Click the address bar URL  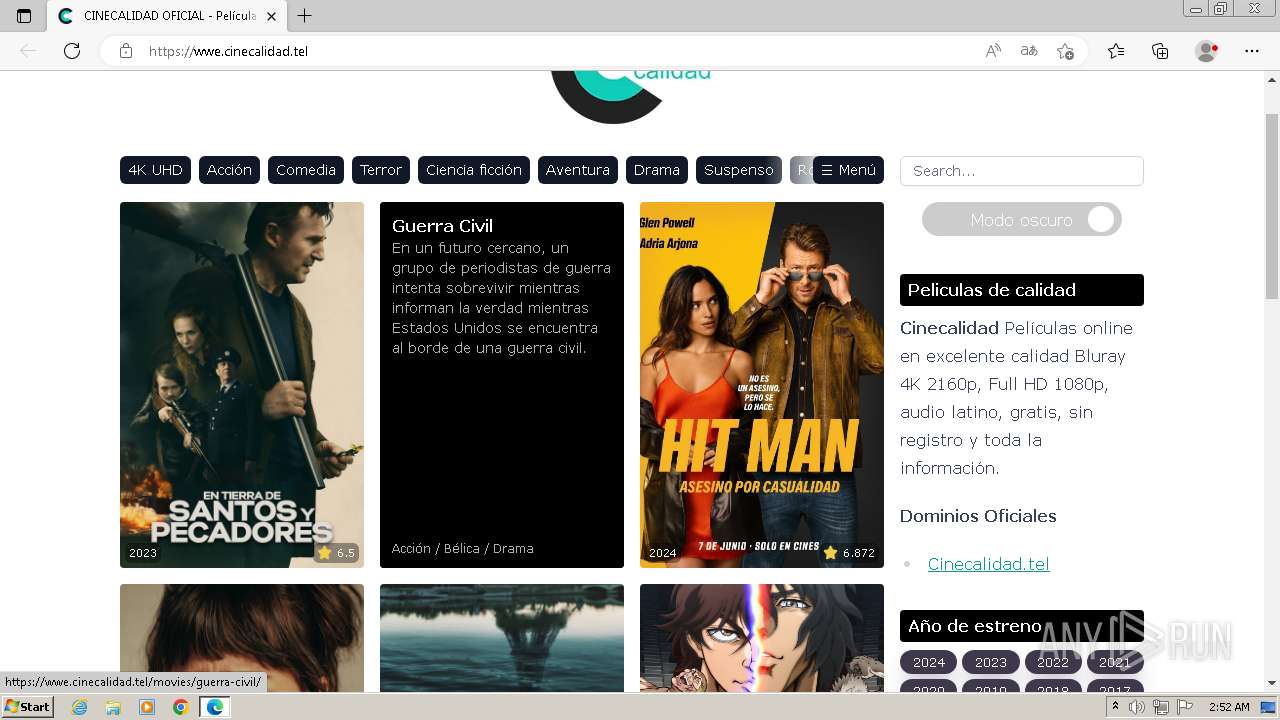[228, 51]
